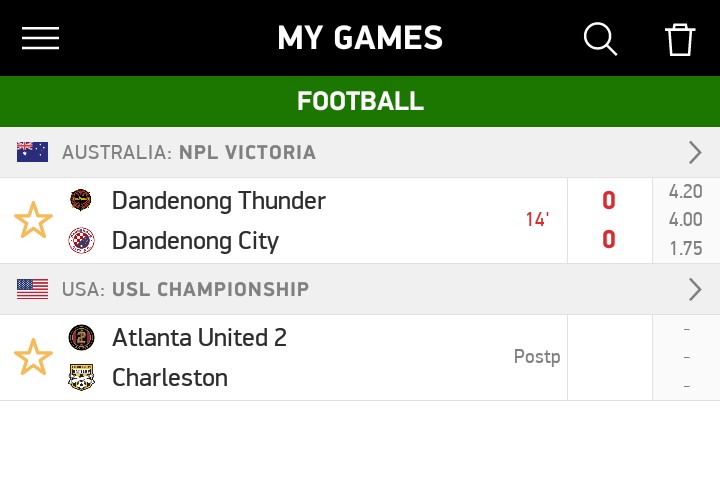
Task: Click the Charleston team crest
Action: coord(81,377)
